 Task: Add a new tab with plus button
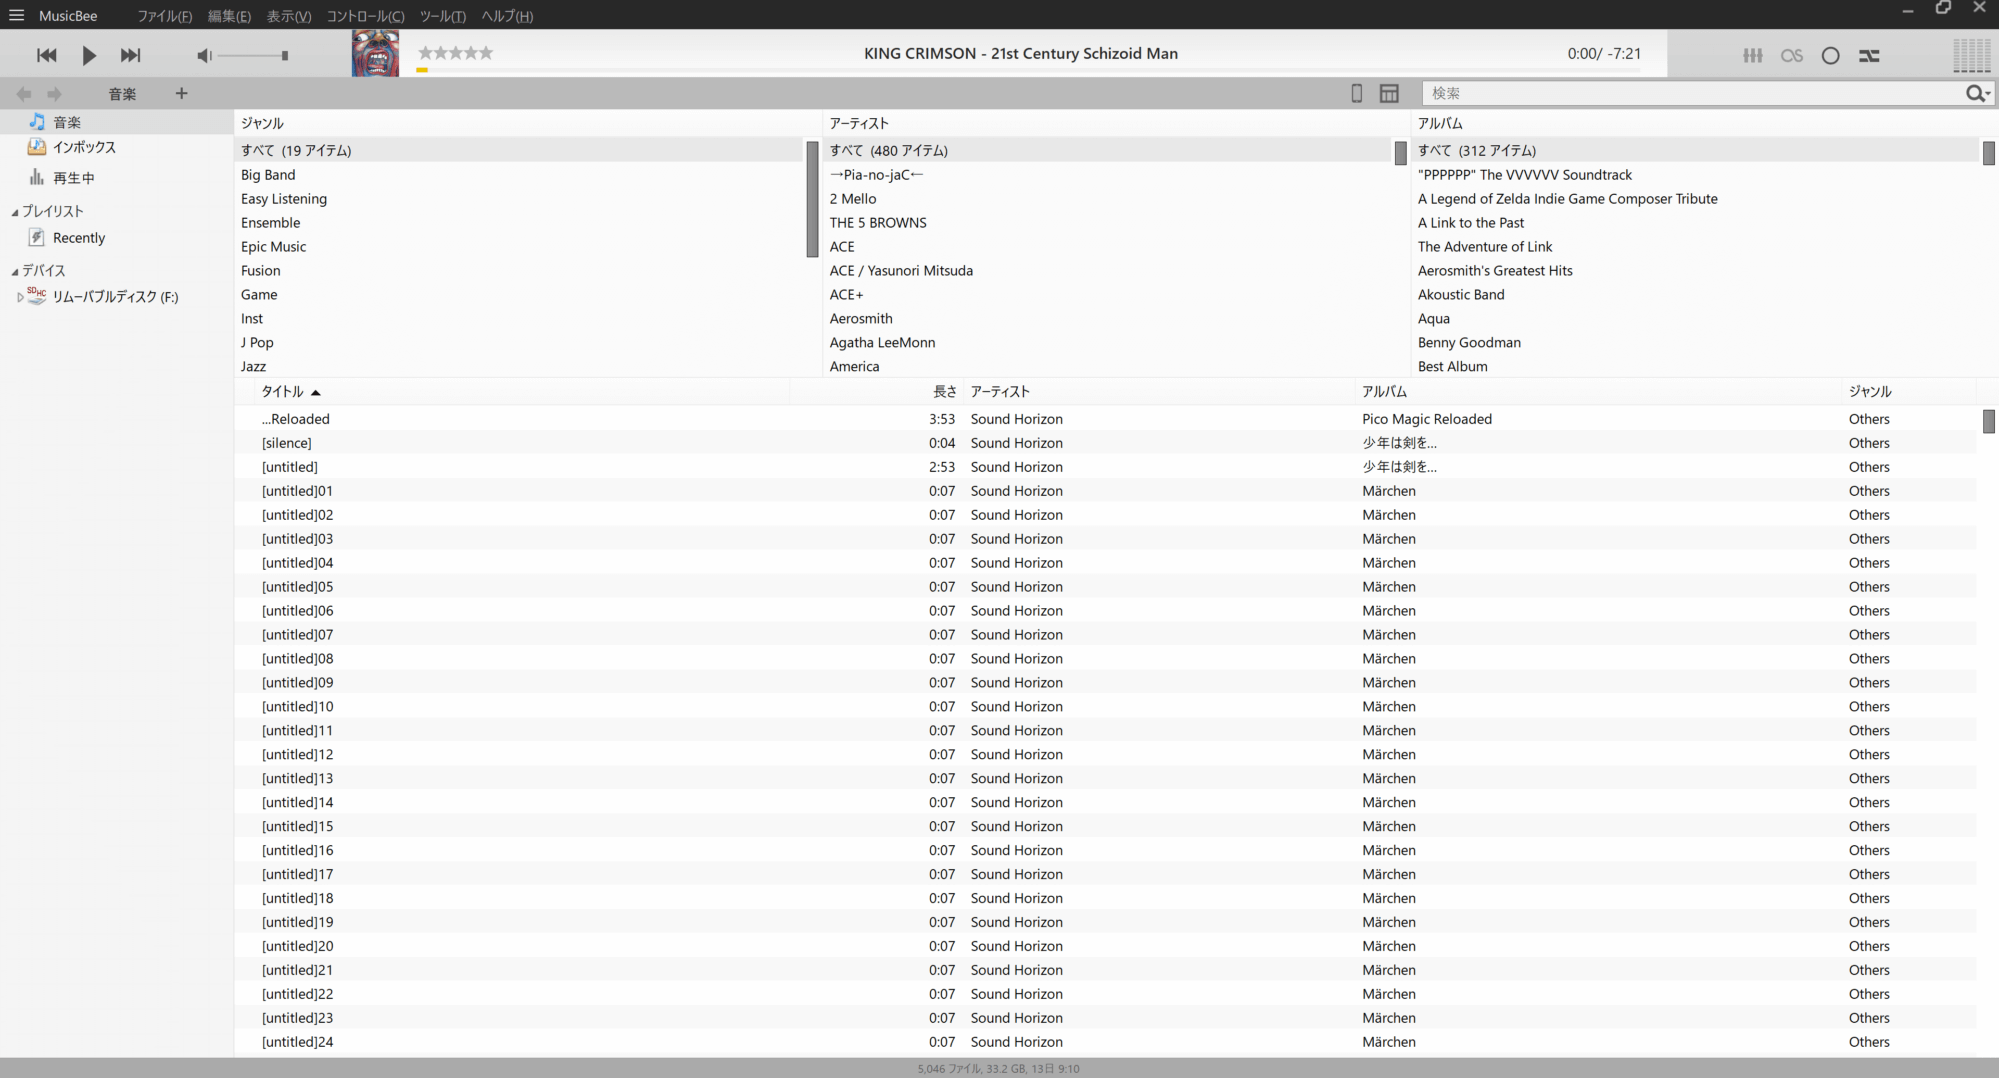pyautogui.click(x=181, y=93)
